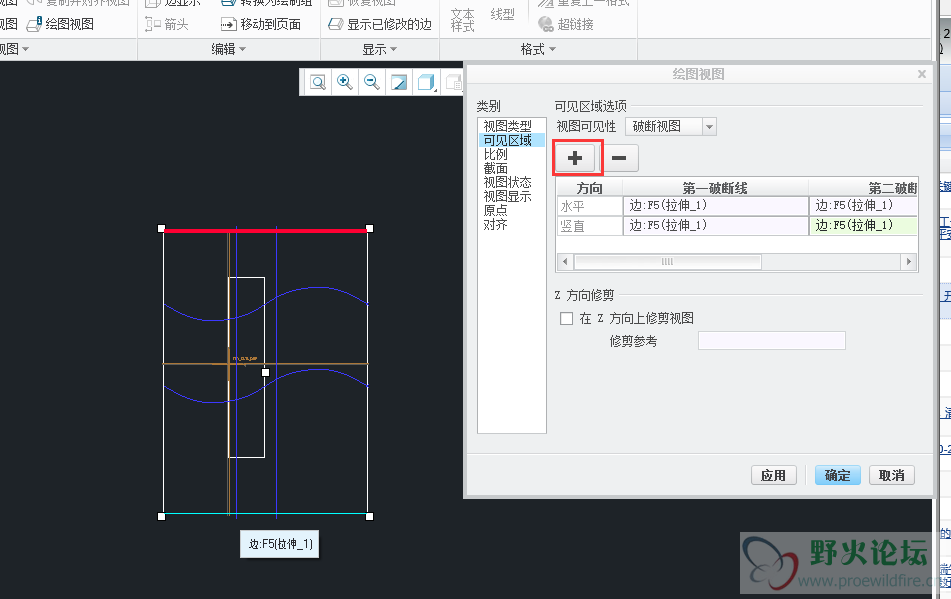Screen dimensions: 951x599
Task: Click the cyan bottom edge of drawing view
Action: [265, 514]
